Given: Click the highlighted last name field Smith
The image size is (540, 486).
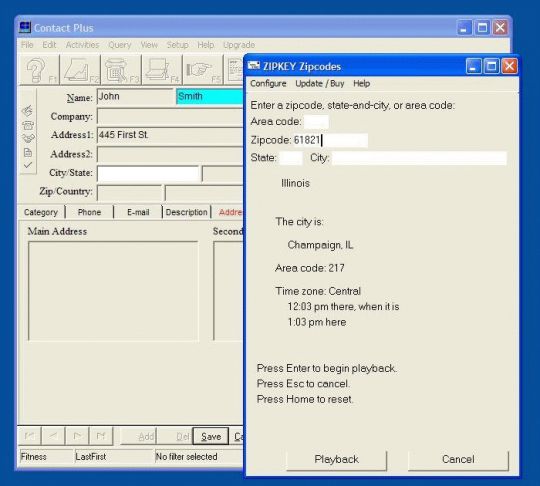Looking at the screenshot, I should (210, 96).
